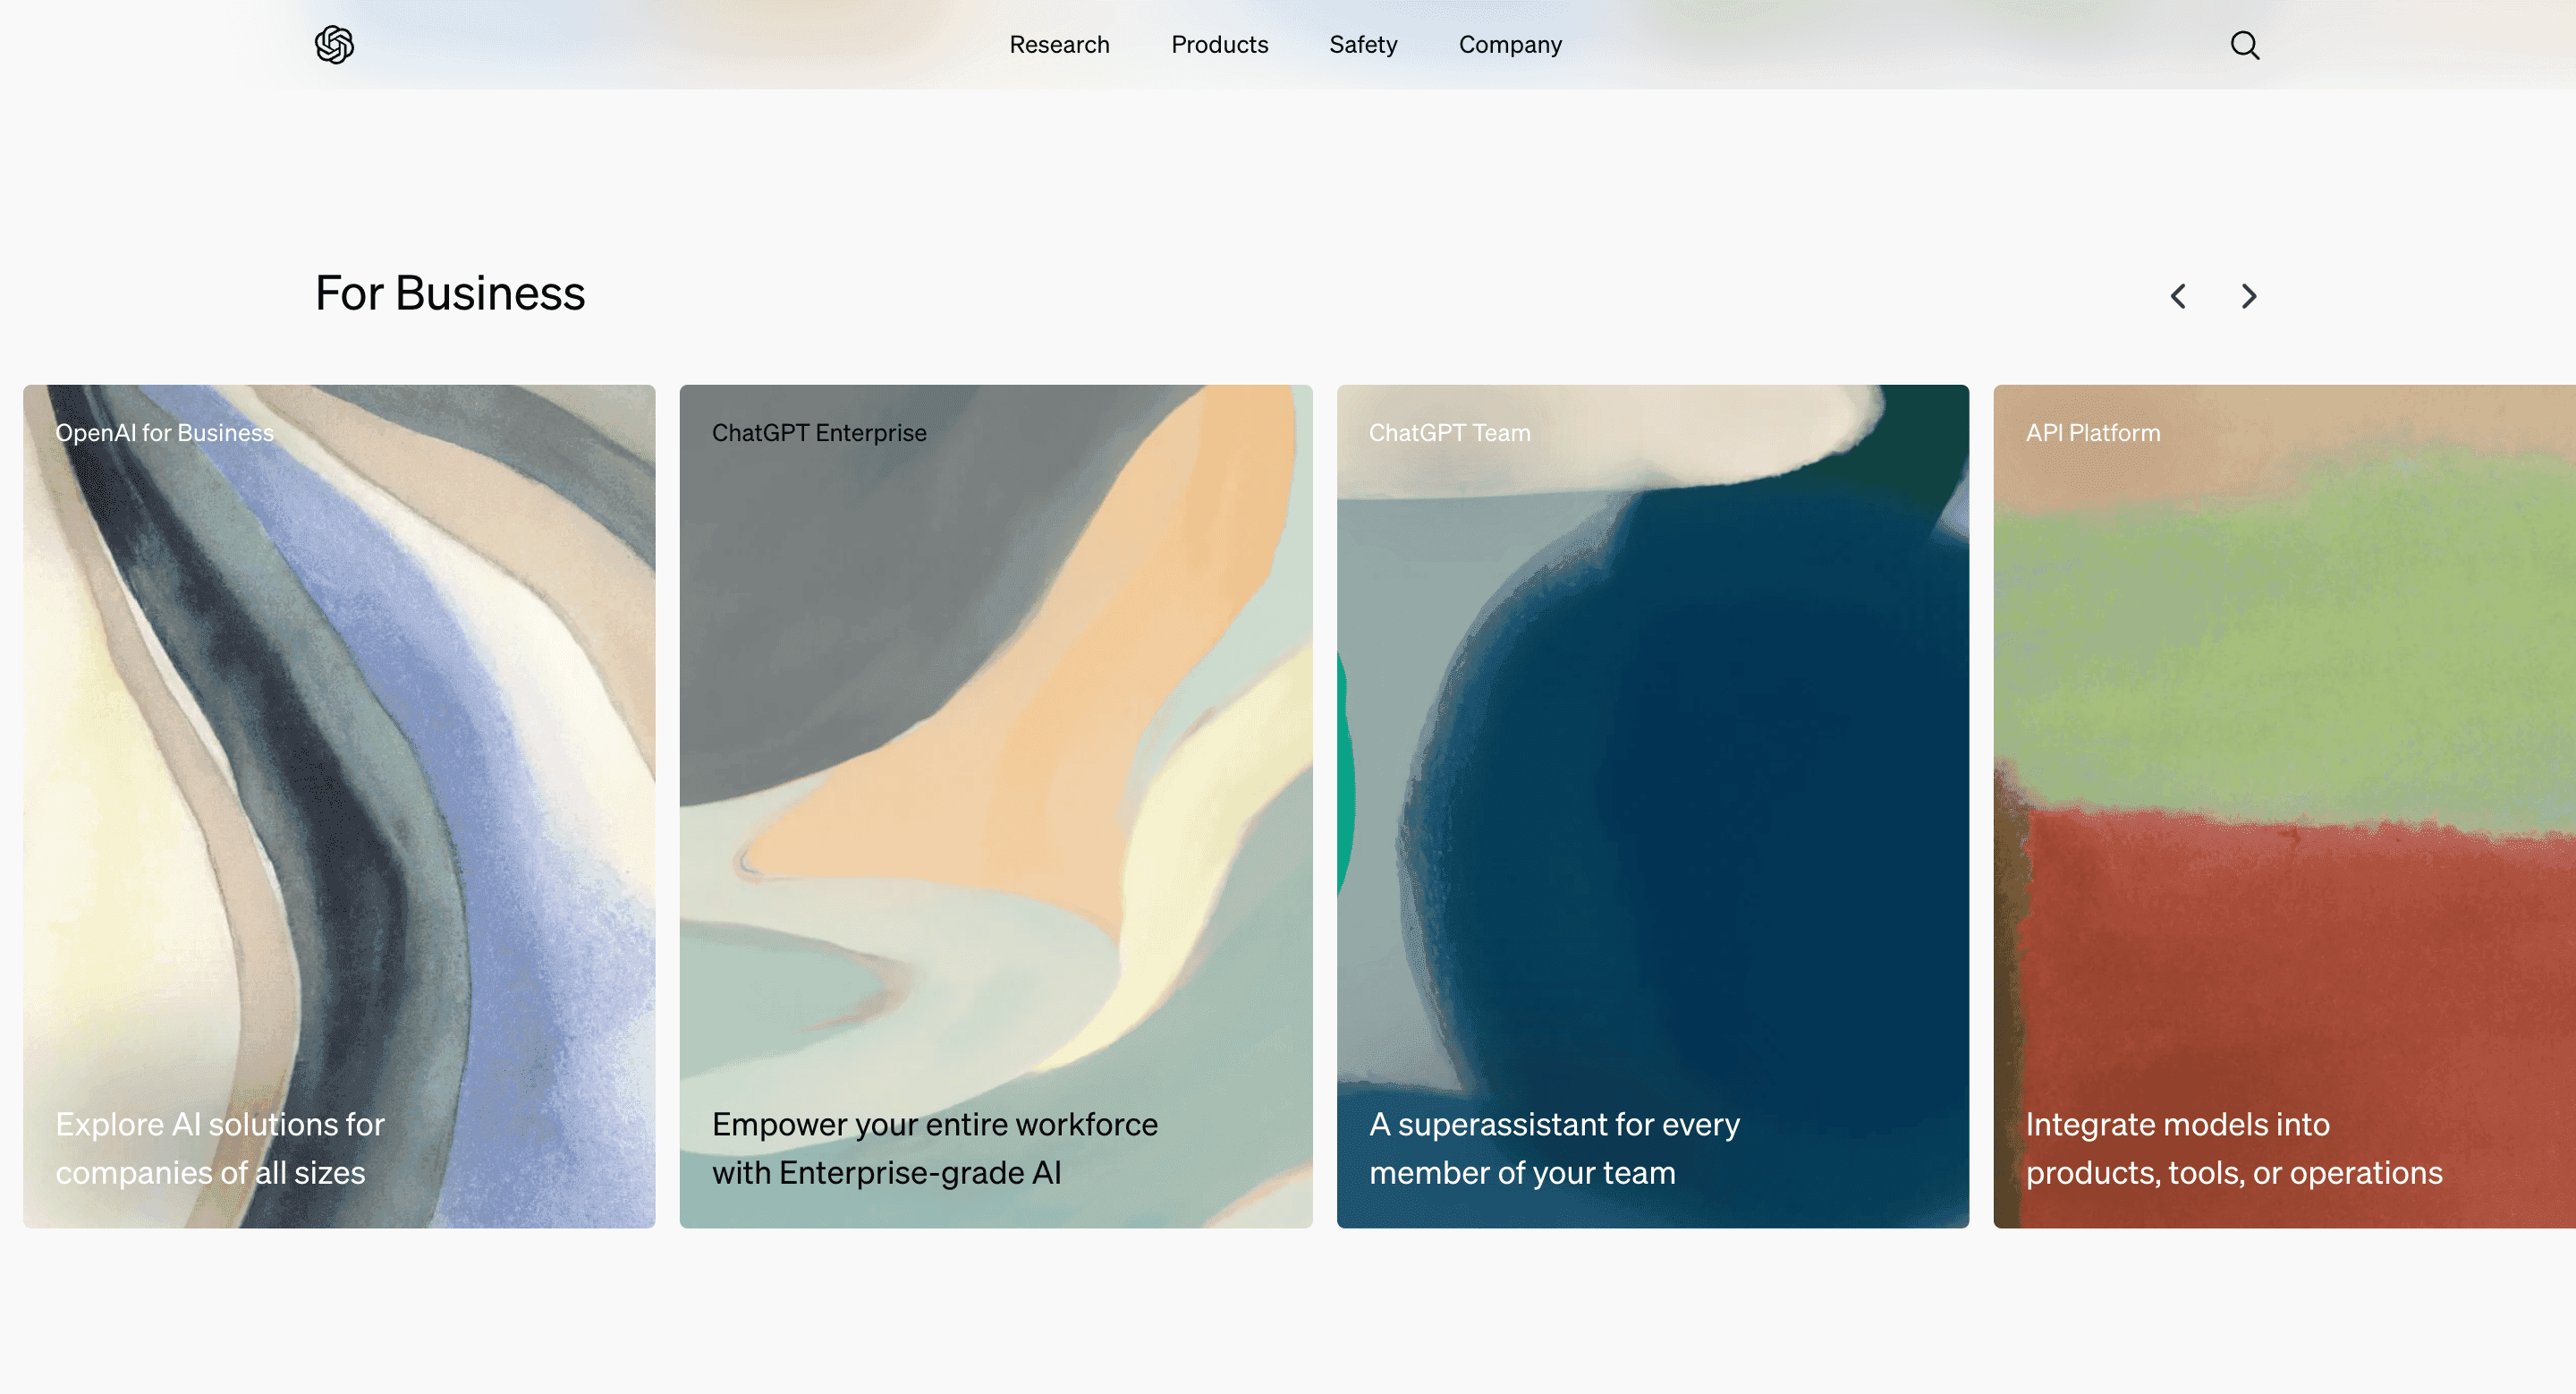Image resolution: width=2576 pixels, height=1394 pixels.
Task: Open the ChatGPT Team card
Action: click(1653, 806)
